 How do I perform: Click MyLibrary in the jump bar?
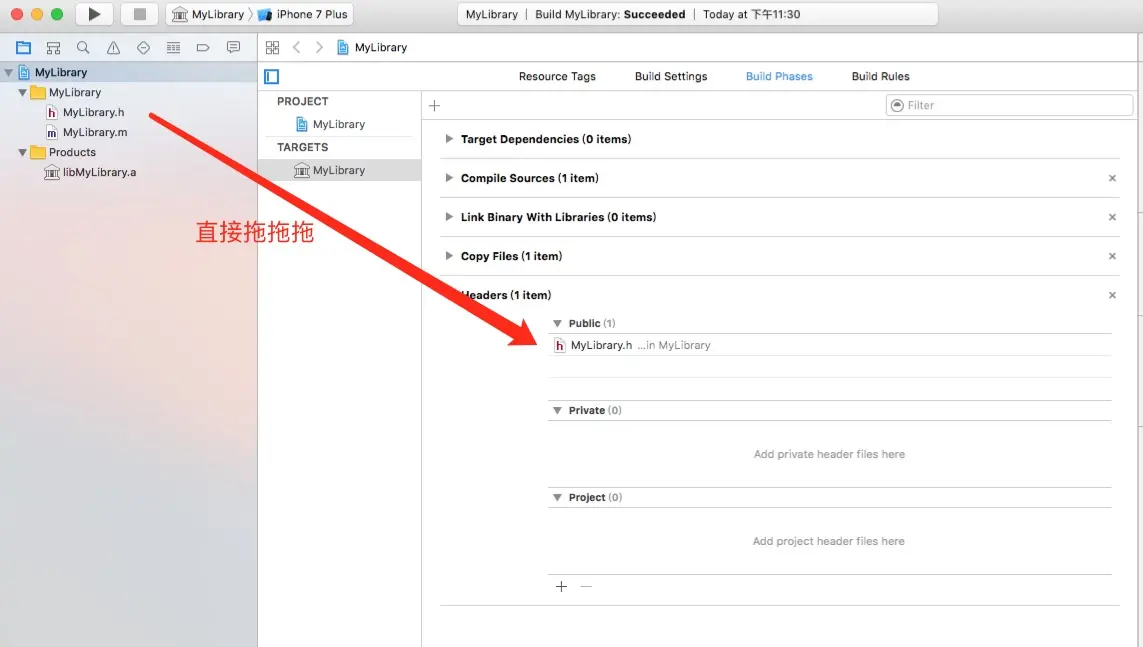(372, 47)
